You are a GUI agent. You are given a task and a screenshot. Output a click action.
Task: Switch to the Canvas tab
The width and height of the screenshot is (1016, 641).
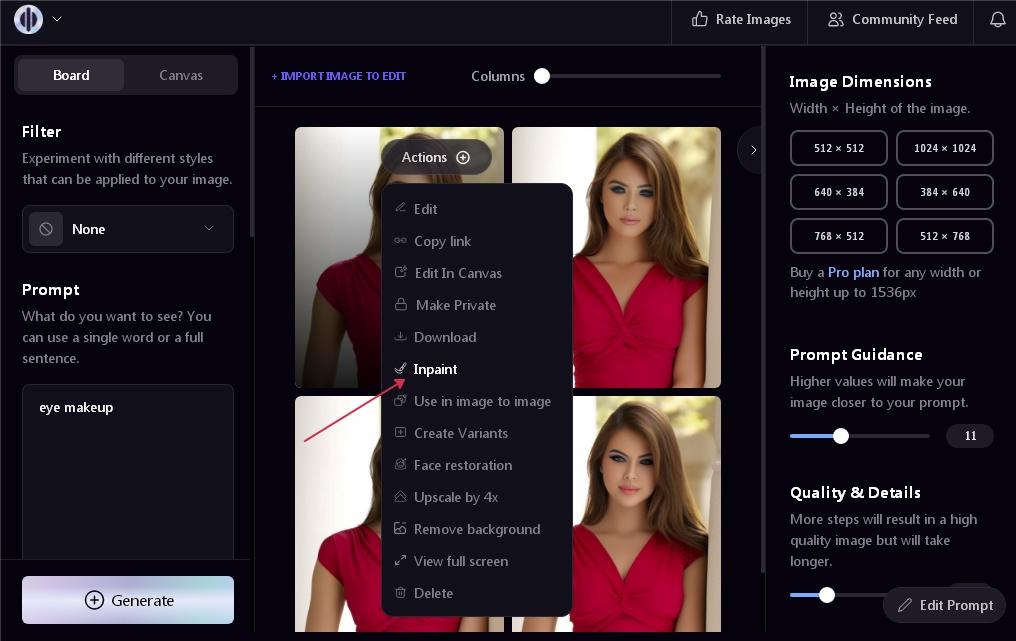(x=181, y=75)
